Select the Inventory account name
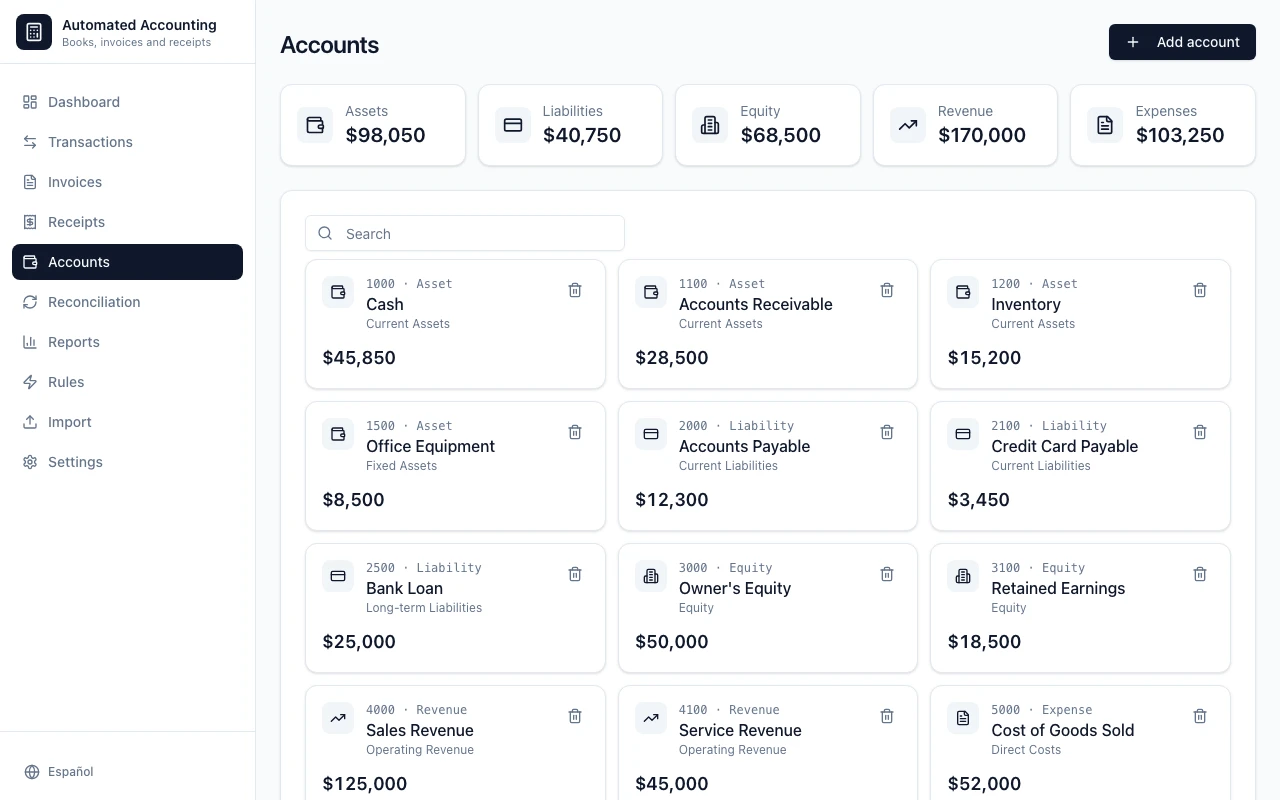The width and height of the screenshot is (1280, 800). click(1026, 304)
